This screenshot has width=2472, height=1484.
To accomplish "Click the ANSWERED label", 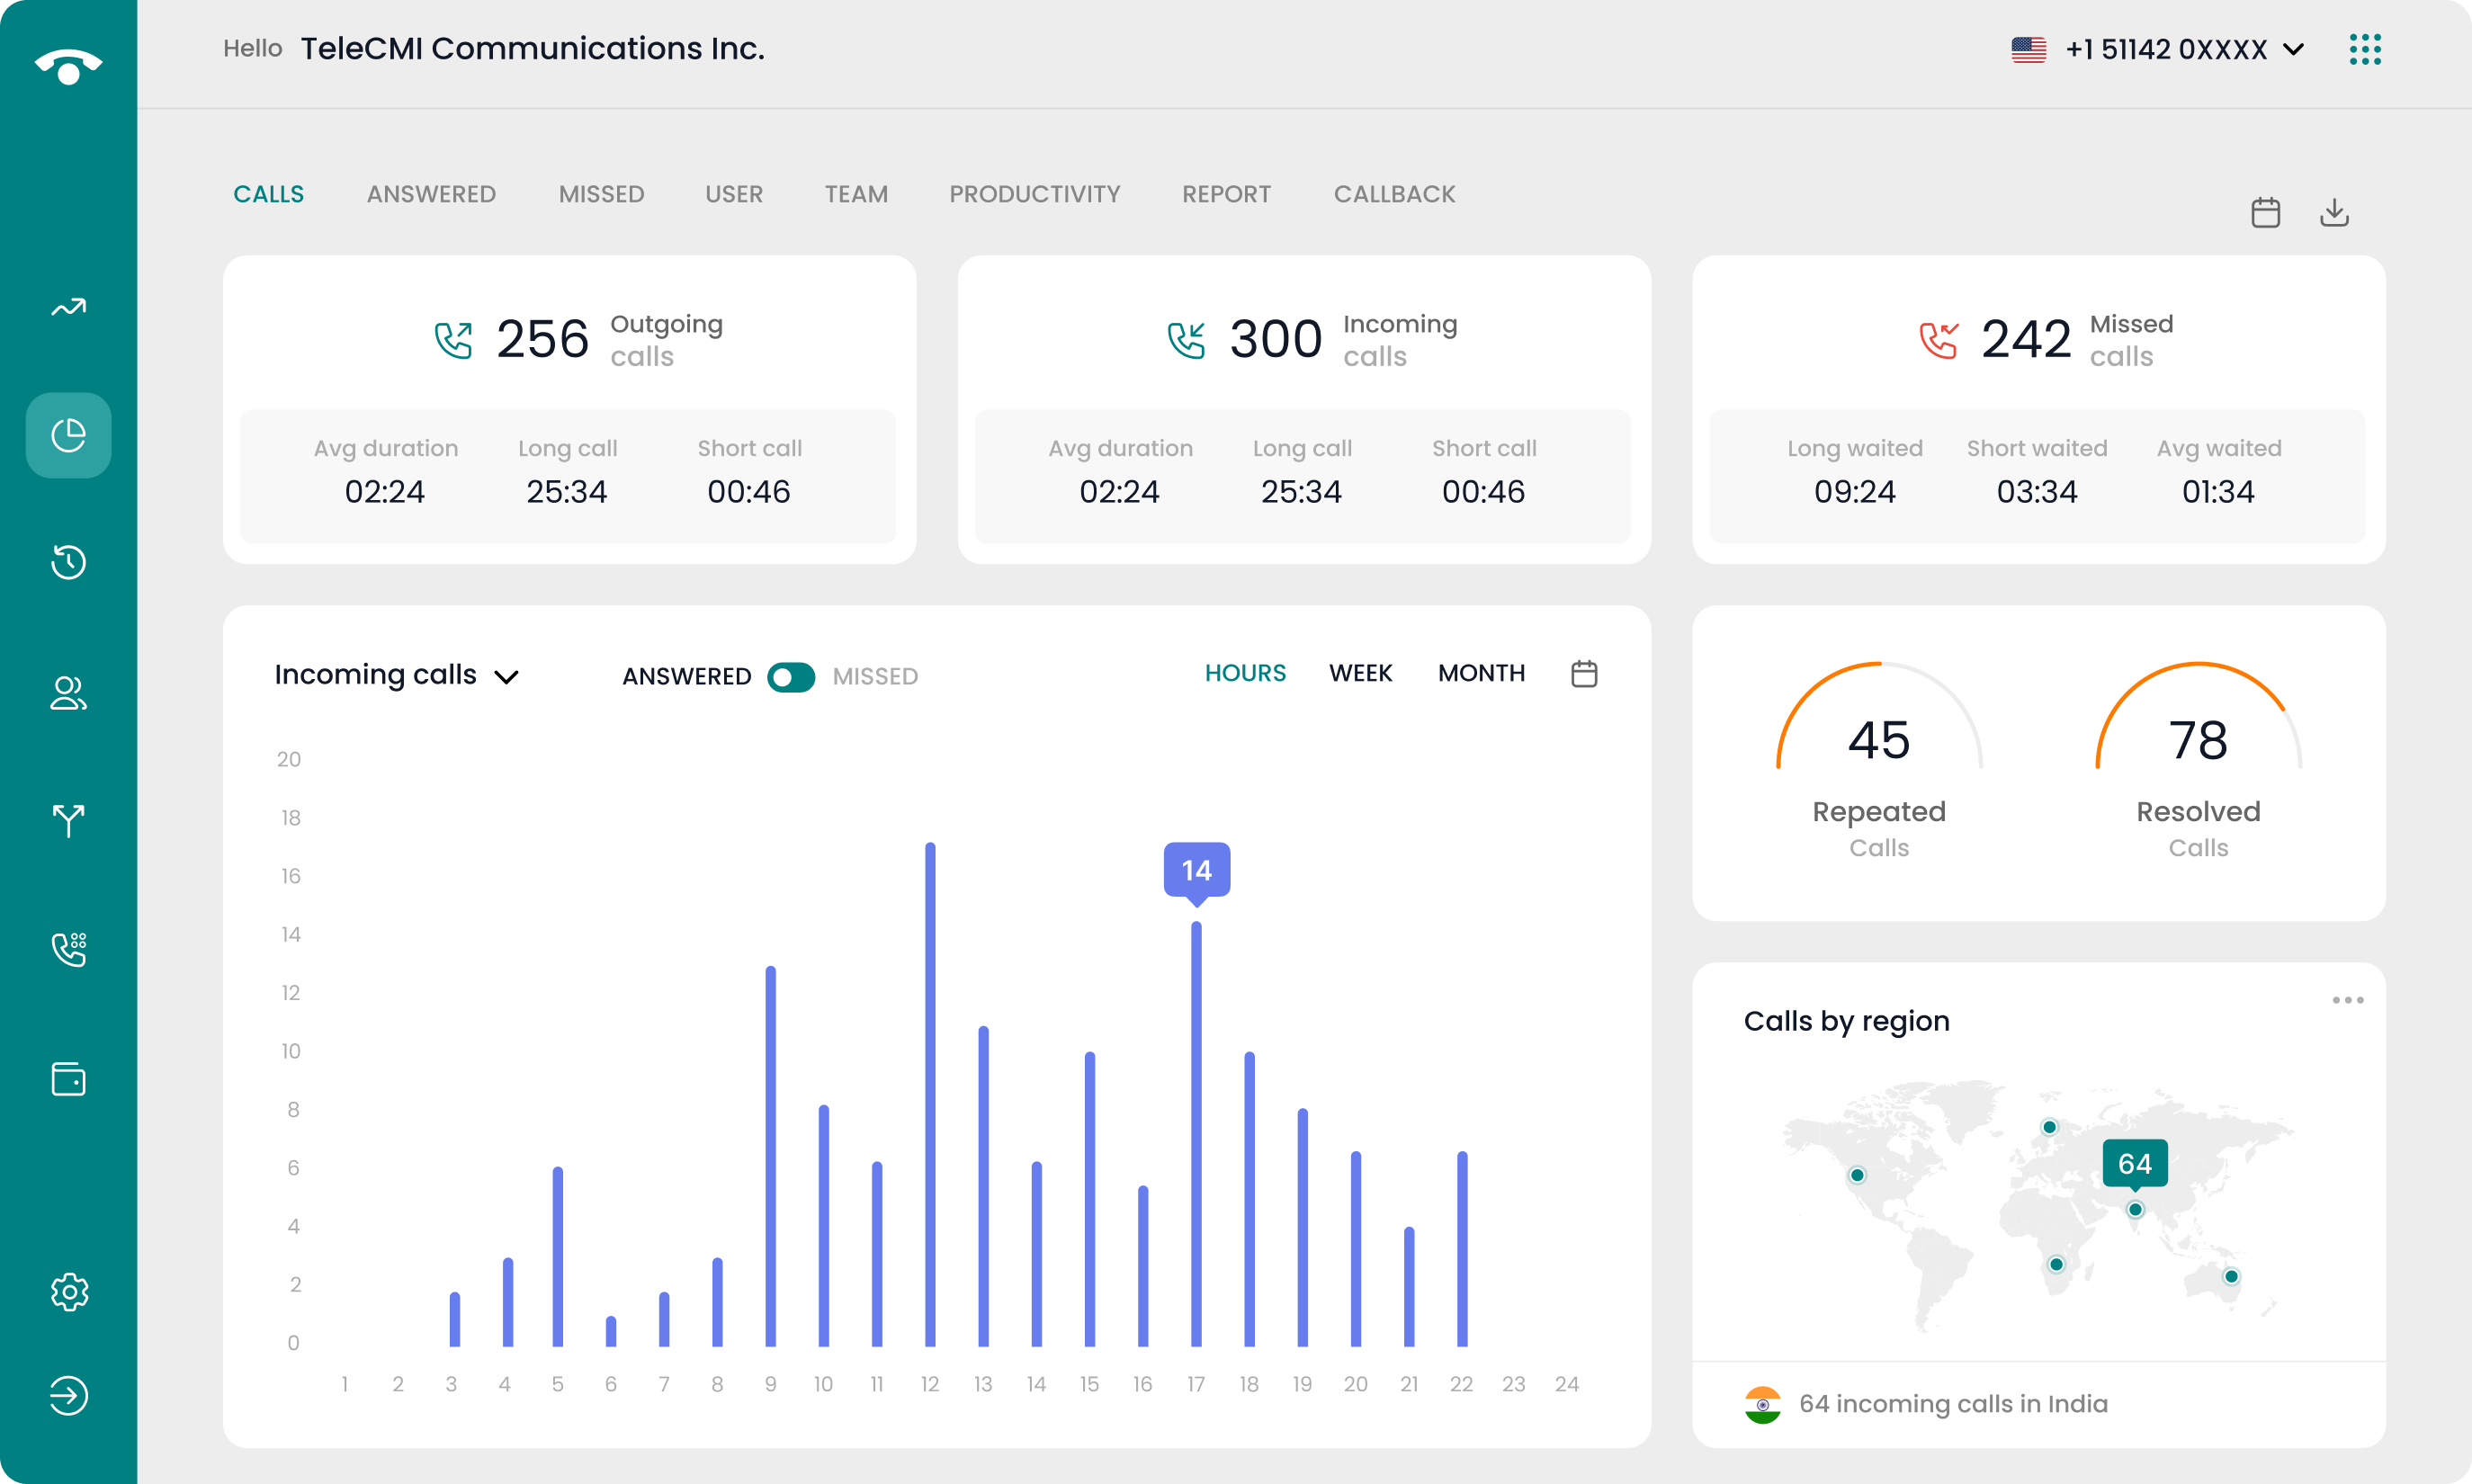I will pyautogui.click(x=686, y=677).
